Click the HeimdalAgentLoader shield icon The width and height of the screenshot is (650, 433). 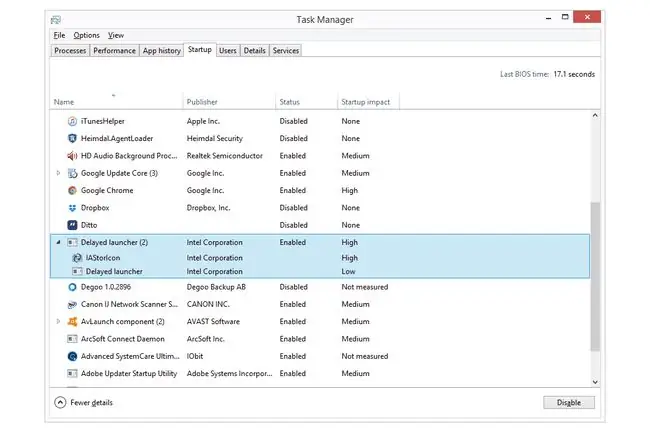click(72, 138)
